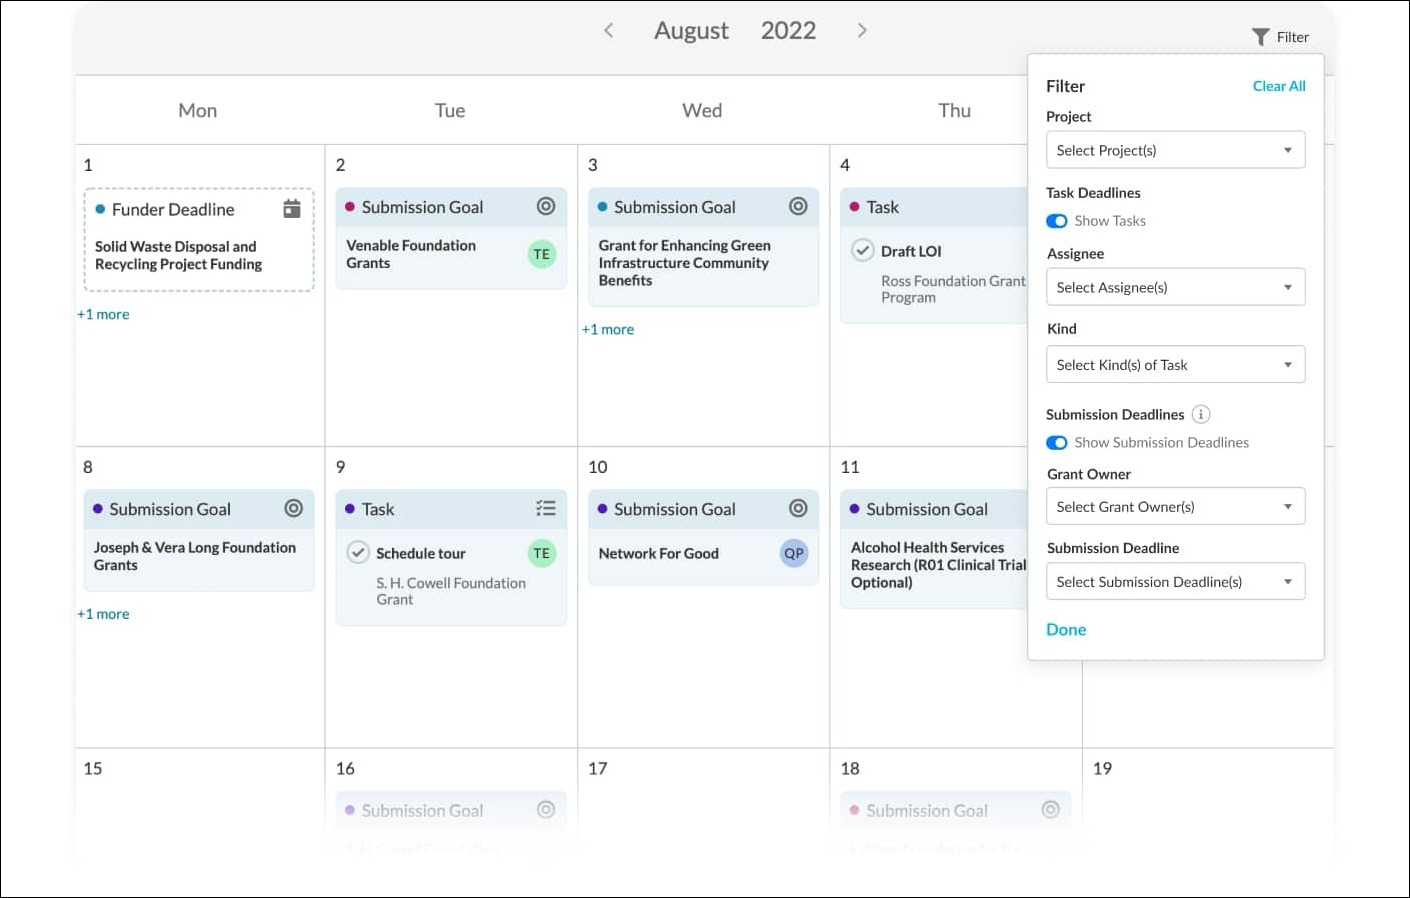The image size is (1410, 898).
Task: Click the QP avatar on Network For Good goal
Action: [x=793, y=553]
